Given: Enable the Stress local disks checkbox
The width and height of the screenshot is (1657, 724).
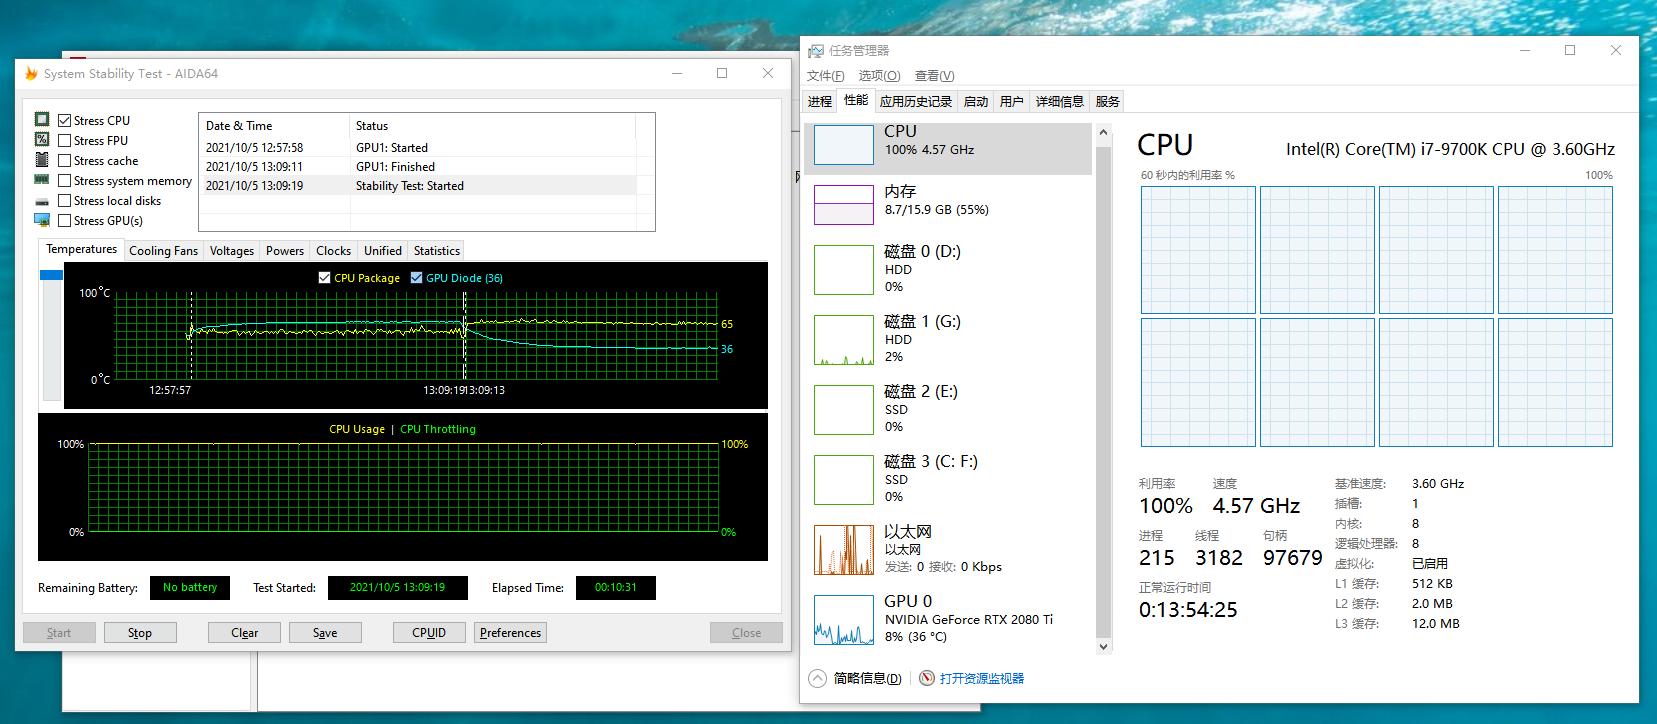Looking at the screenshot, I should pyautogui.click(x=65, y=201).
